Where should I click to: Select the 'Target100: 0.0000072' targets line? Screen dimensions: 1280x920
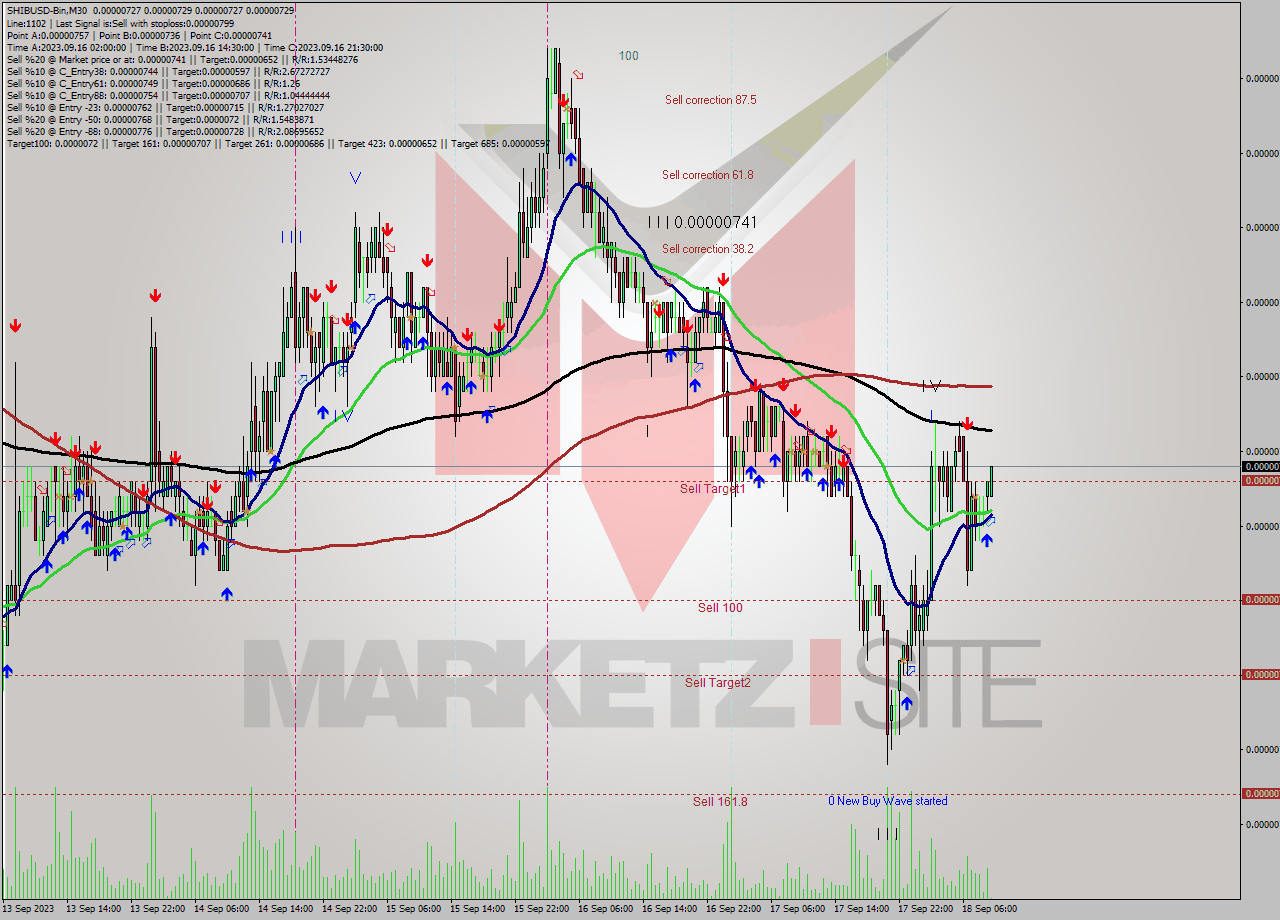[277, 144]
